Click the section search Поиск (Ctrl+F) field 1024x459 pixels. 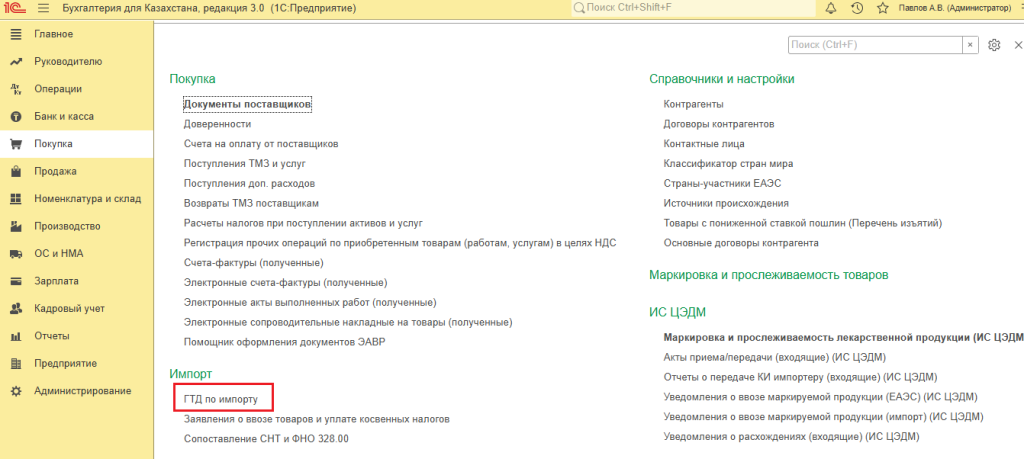[x=875, y=45]
